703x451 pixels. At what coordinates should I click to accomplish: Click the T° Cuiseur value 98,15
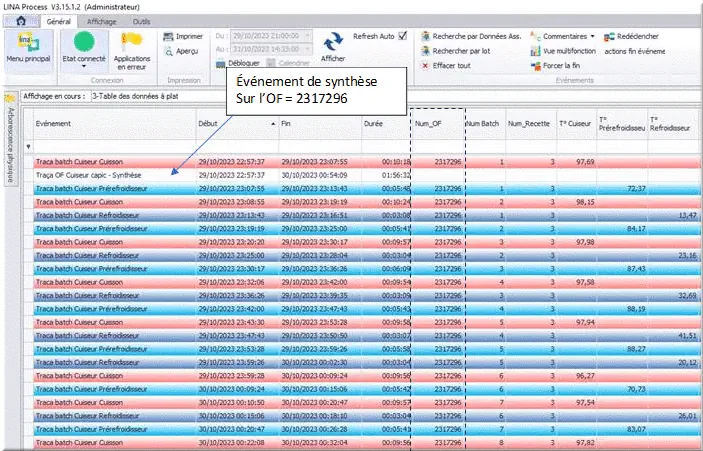[585, 202]
